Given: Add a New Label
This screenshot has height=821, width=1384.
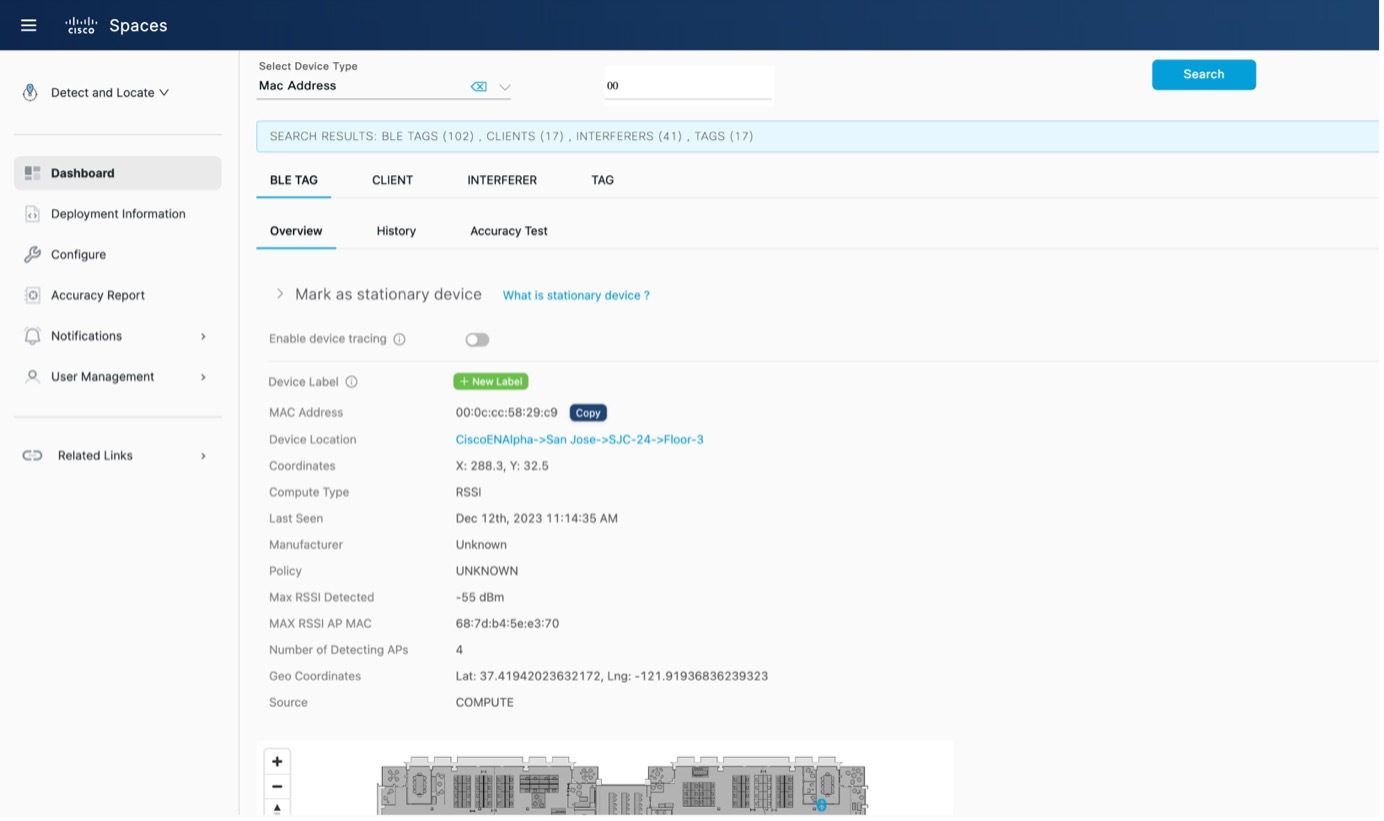Looking at the screenshot, I should (x=492, y=382).
